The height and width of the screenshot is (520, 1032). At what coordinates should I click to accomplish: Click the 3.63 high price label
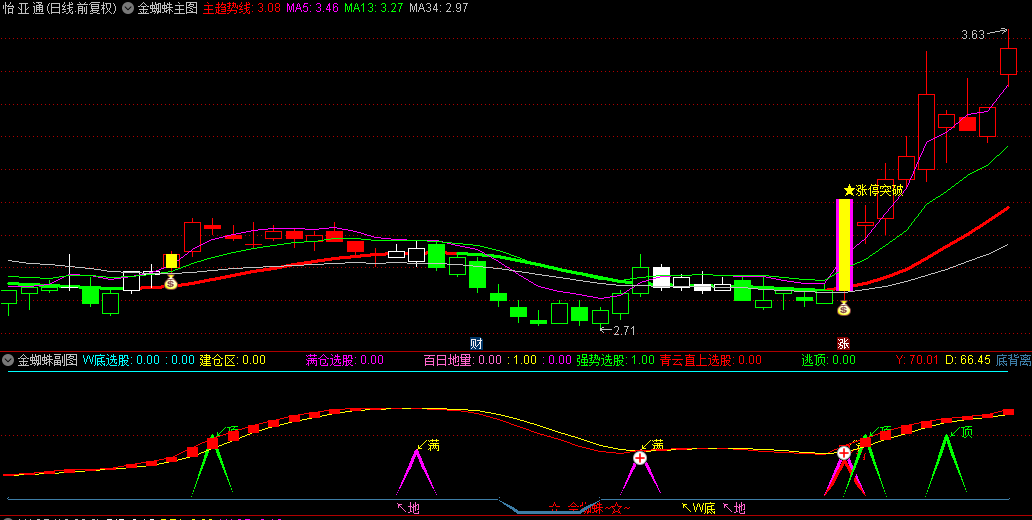click(x=972, y=35)
